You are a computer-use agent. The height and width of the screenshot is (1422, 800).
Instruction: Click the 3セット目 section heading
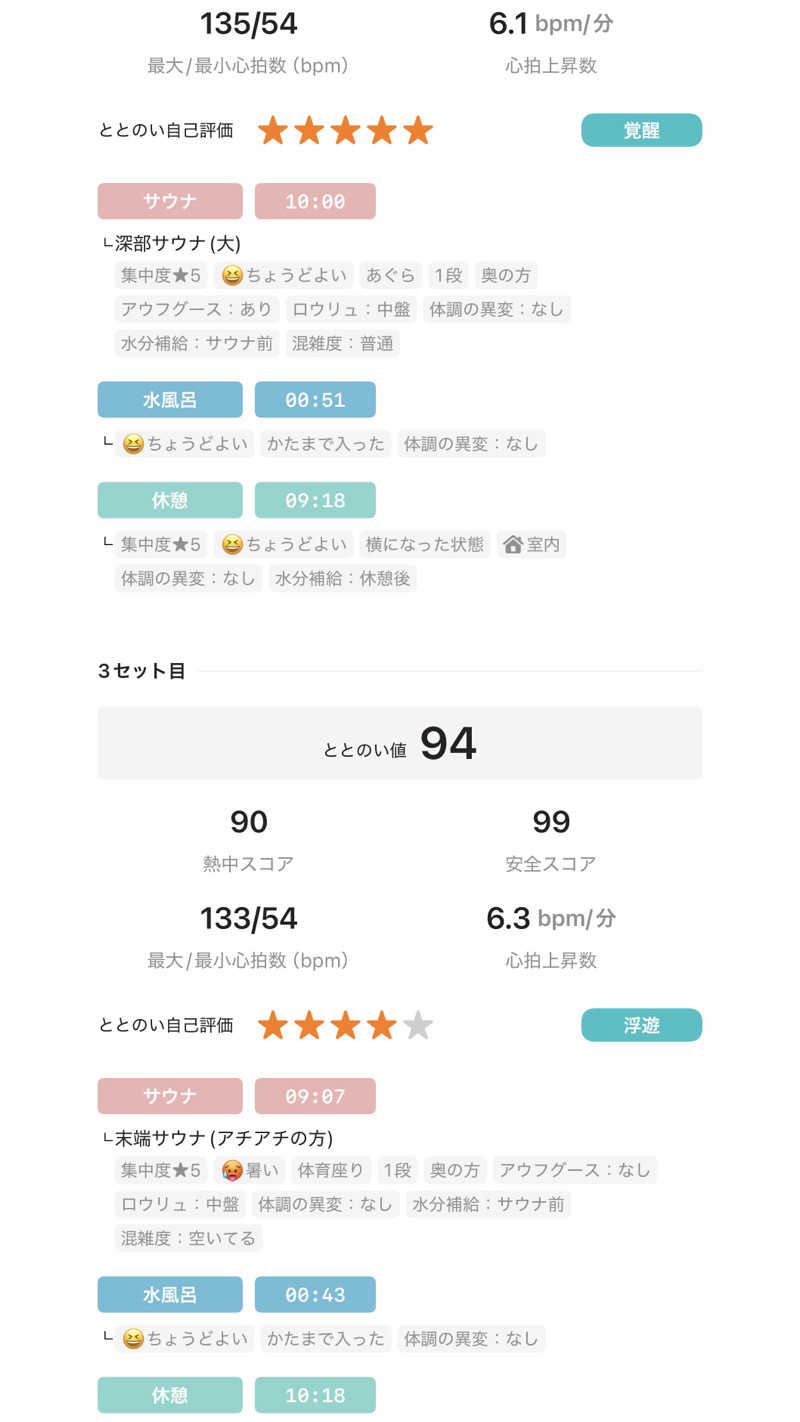tap(141, 671)
